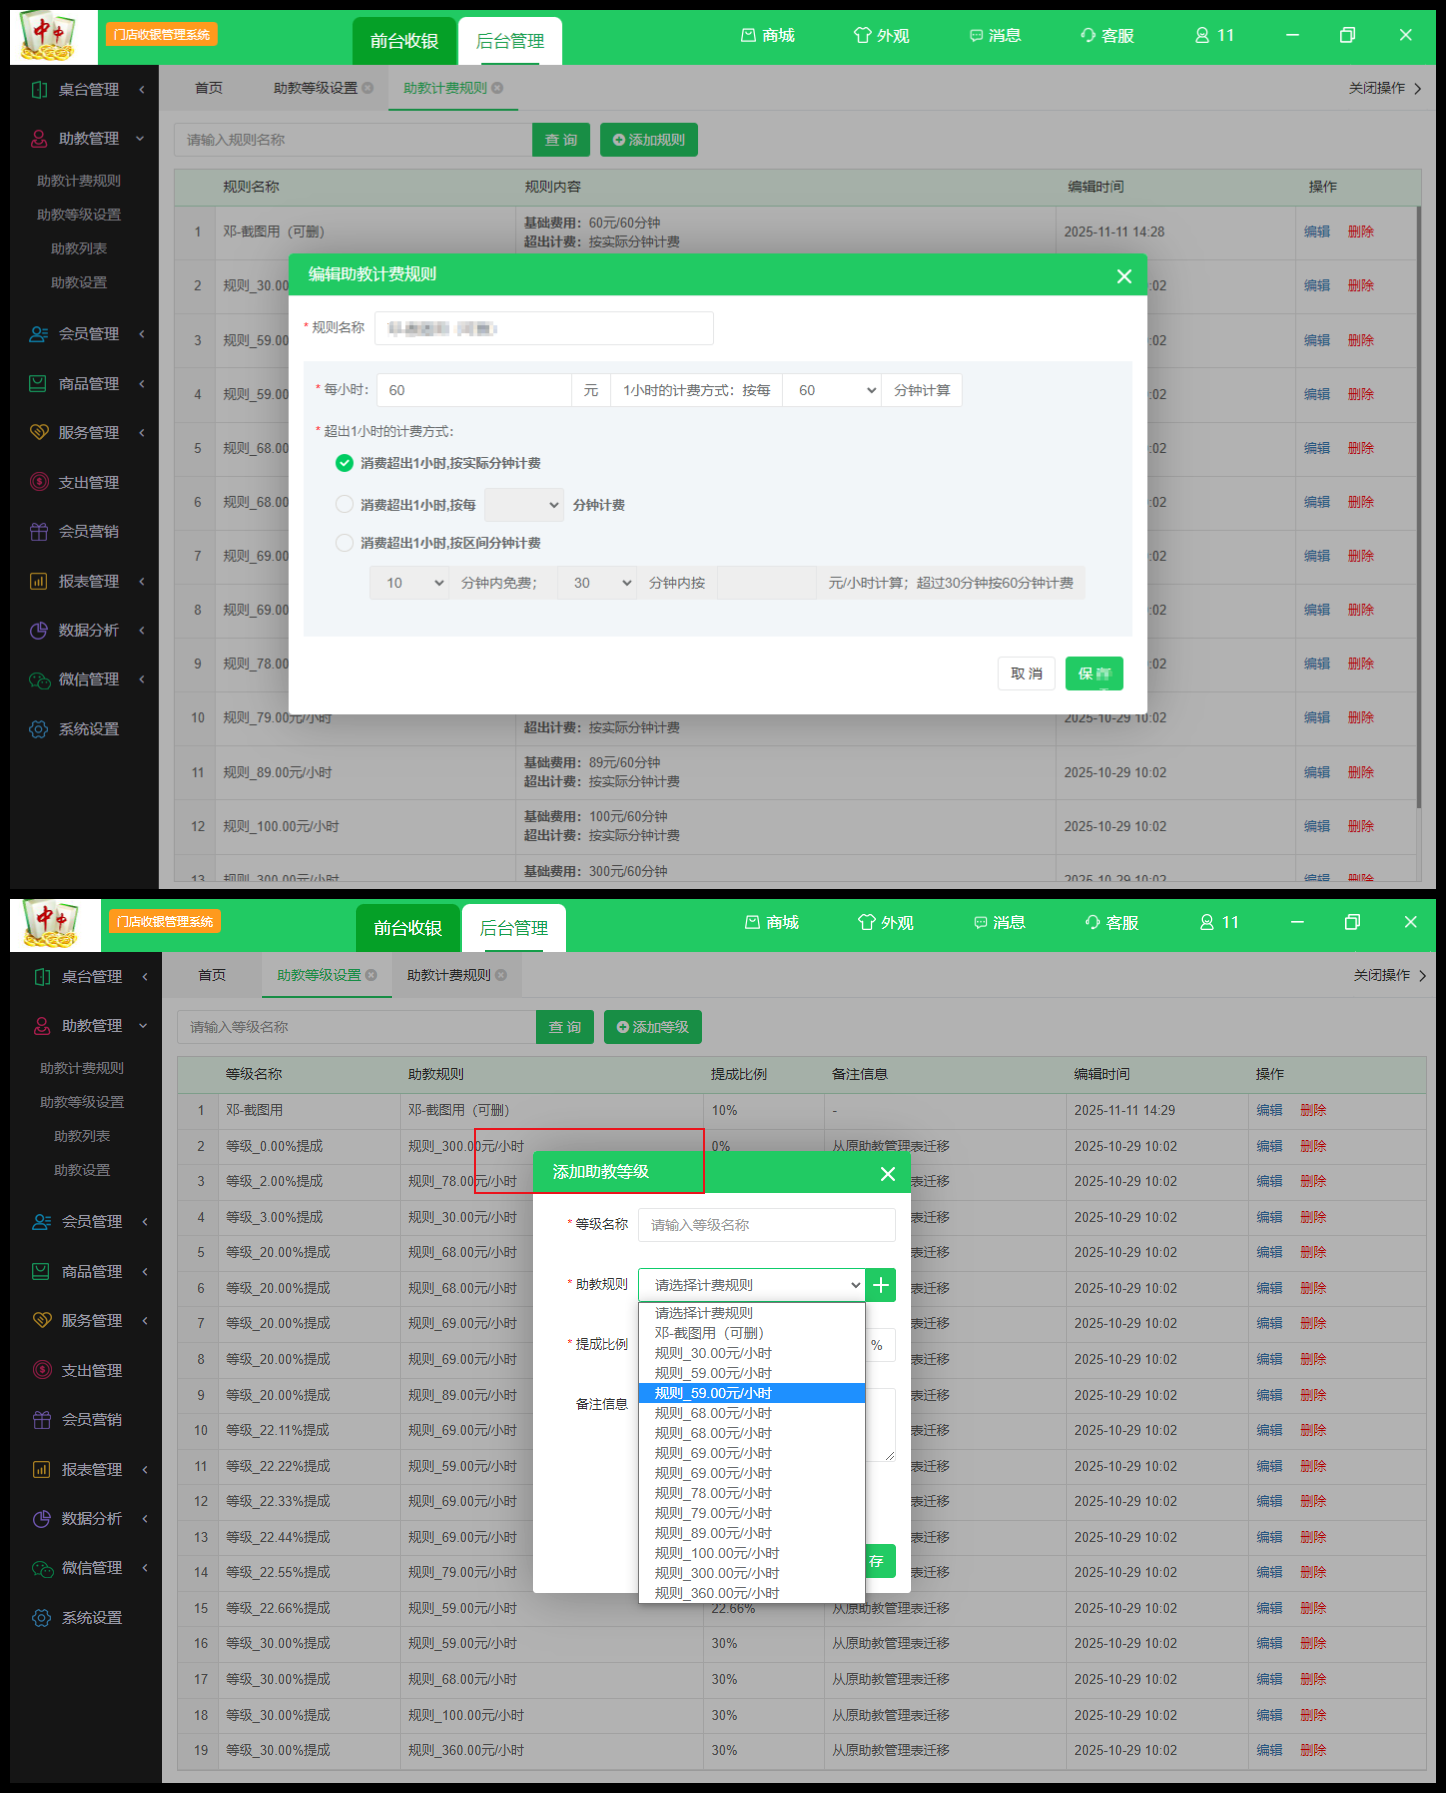Click the rules table vertical scrollbar
The width and height of the screenshot is (1446, 1793).
1418,500
